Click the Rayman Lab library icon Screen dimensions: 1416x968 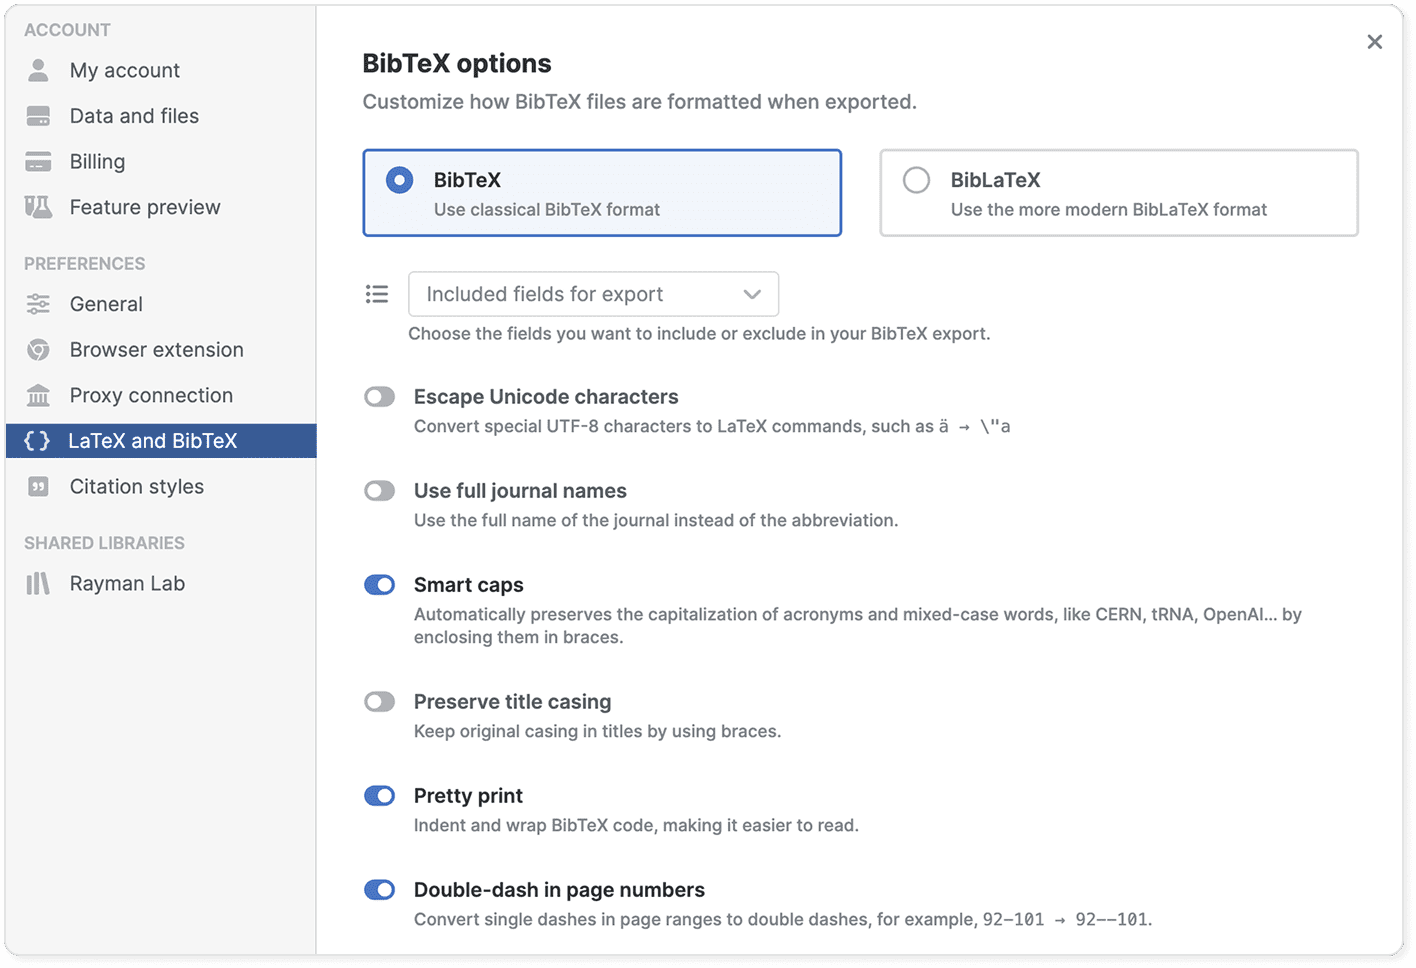click(x=38, y=584)
